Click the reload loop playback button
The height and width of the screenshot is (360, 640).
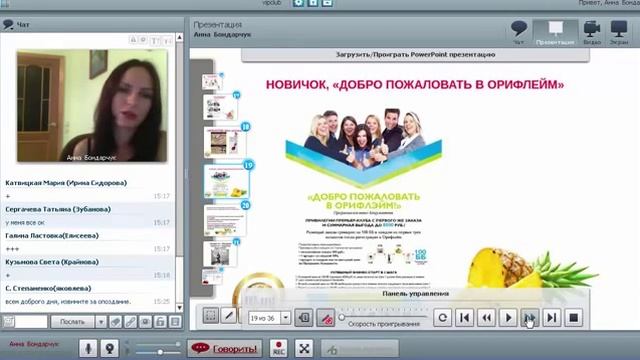click(x=442, y=317)
